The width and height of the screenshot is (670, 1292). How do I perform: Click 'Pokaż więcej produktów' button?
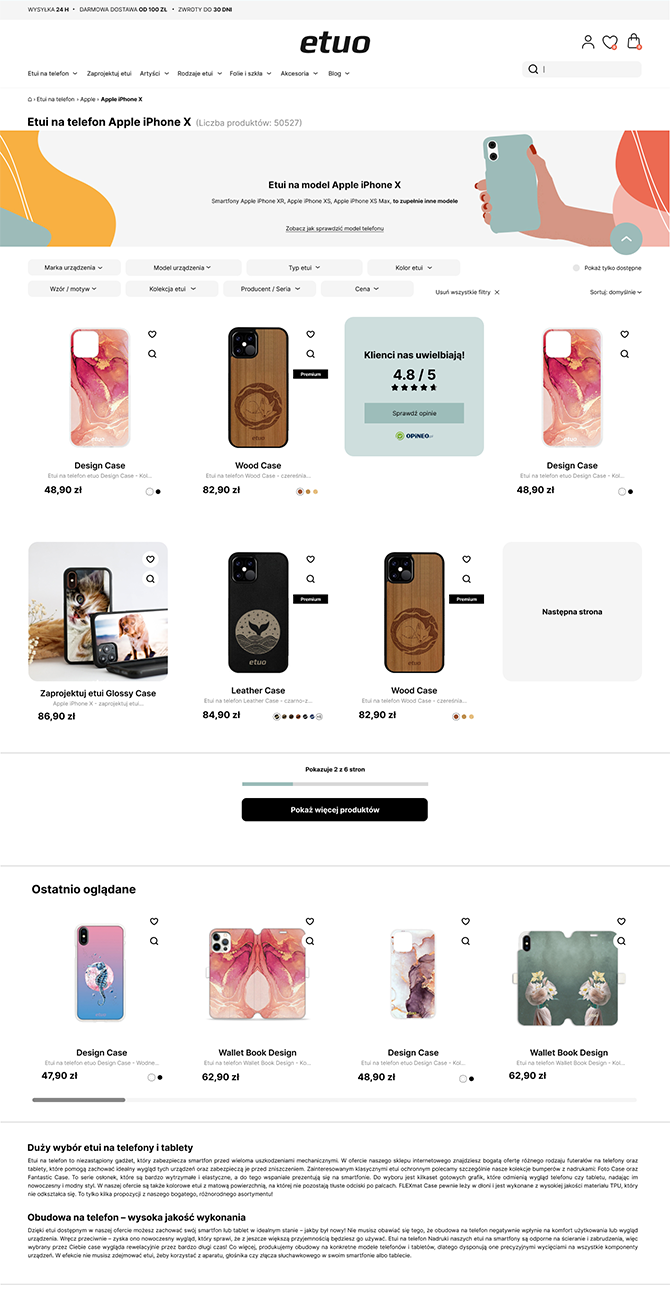(335, 810)
